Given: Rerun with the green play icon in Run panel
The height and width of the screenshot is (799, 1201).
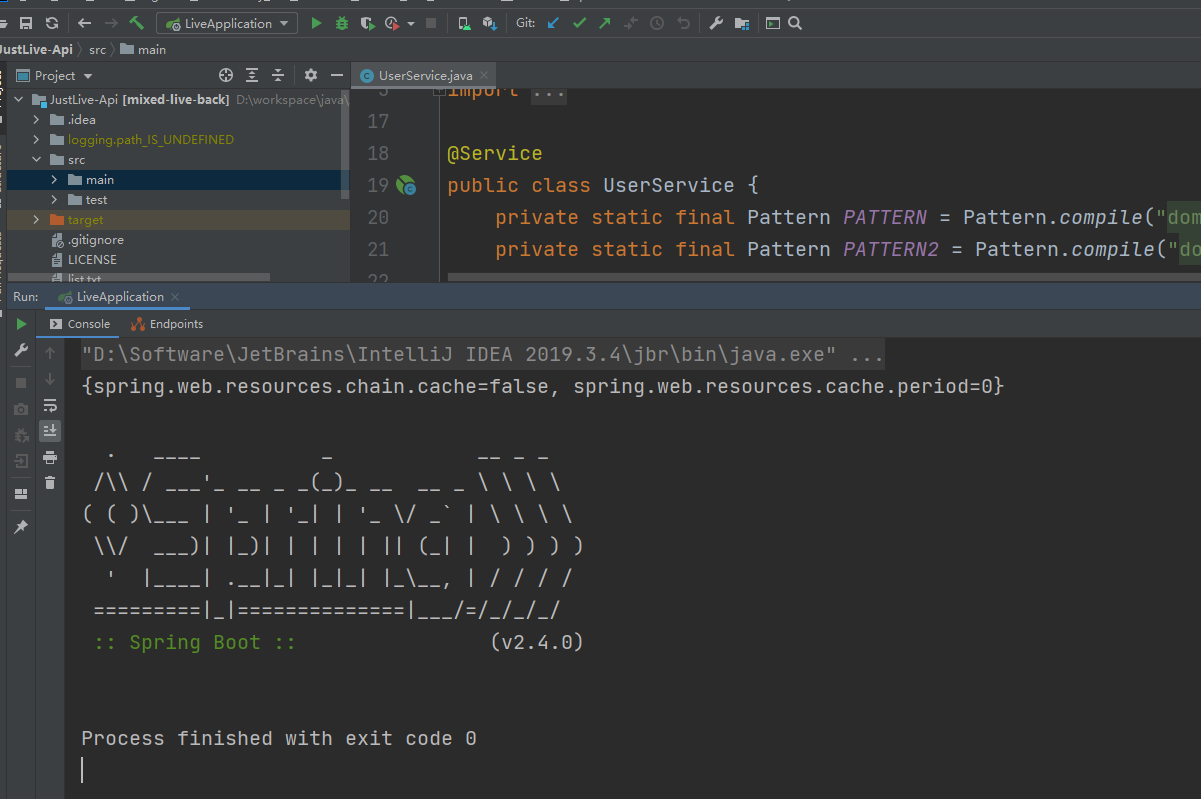Looking at the screenshot, I should click(x=21, y=324).
